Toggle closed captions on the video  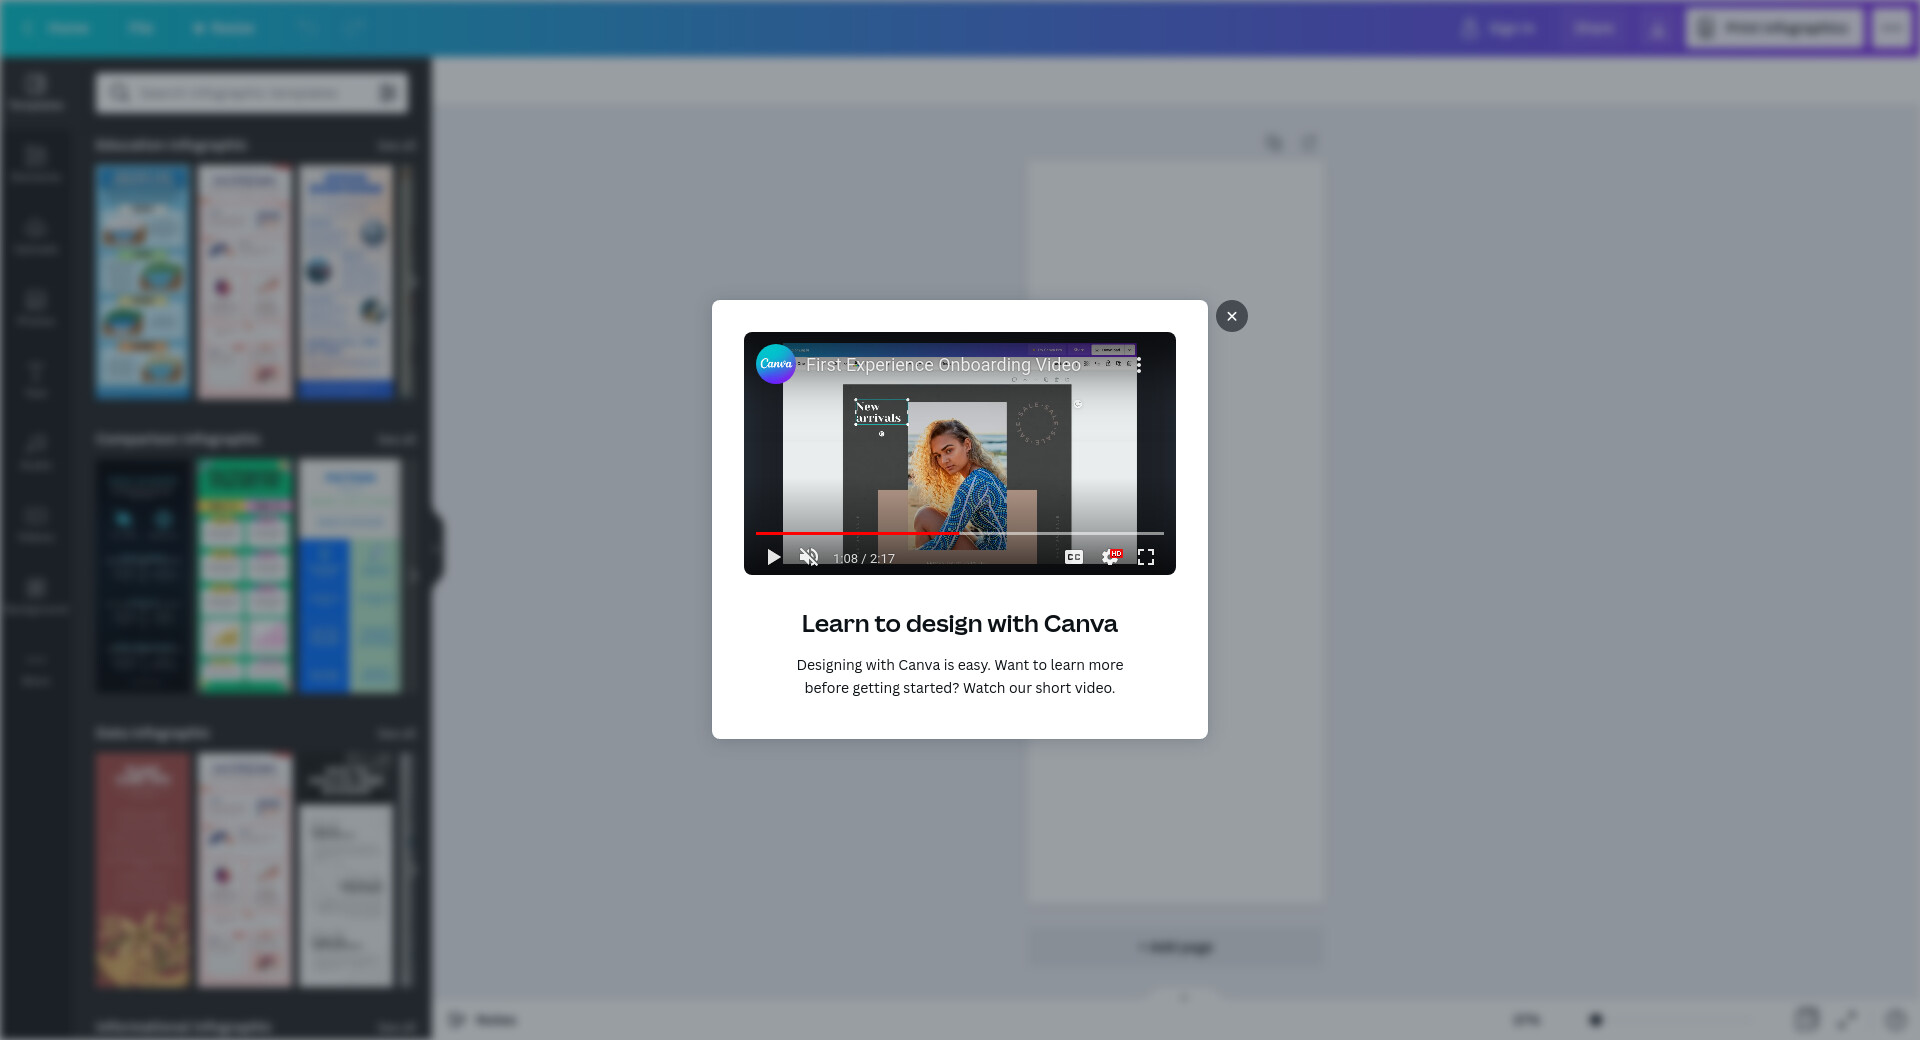coord(1073,557)
